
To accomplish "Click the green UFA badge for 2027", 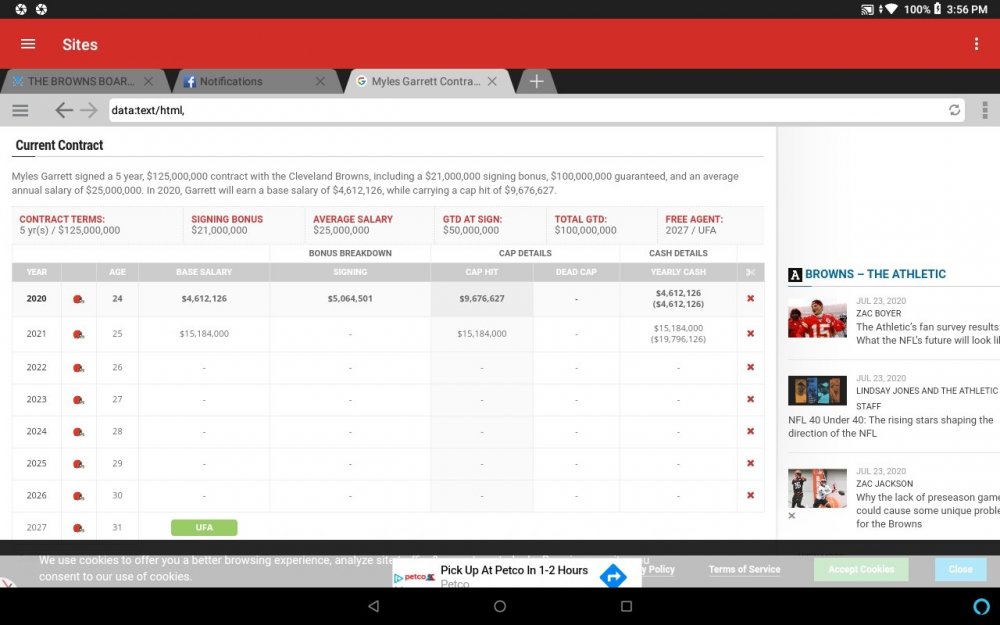I will [204, 527].
